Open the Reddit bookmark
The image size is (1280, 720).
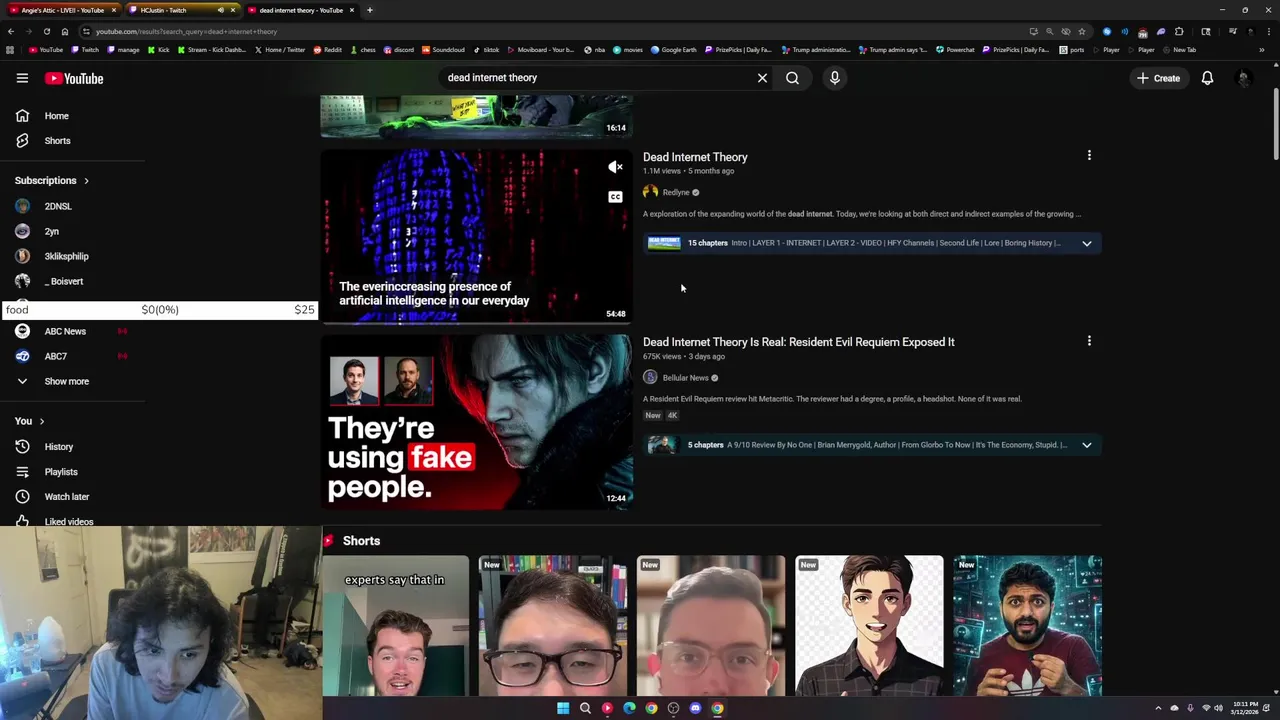click(327, 50)
